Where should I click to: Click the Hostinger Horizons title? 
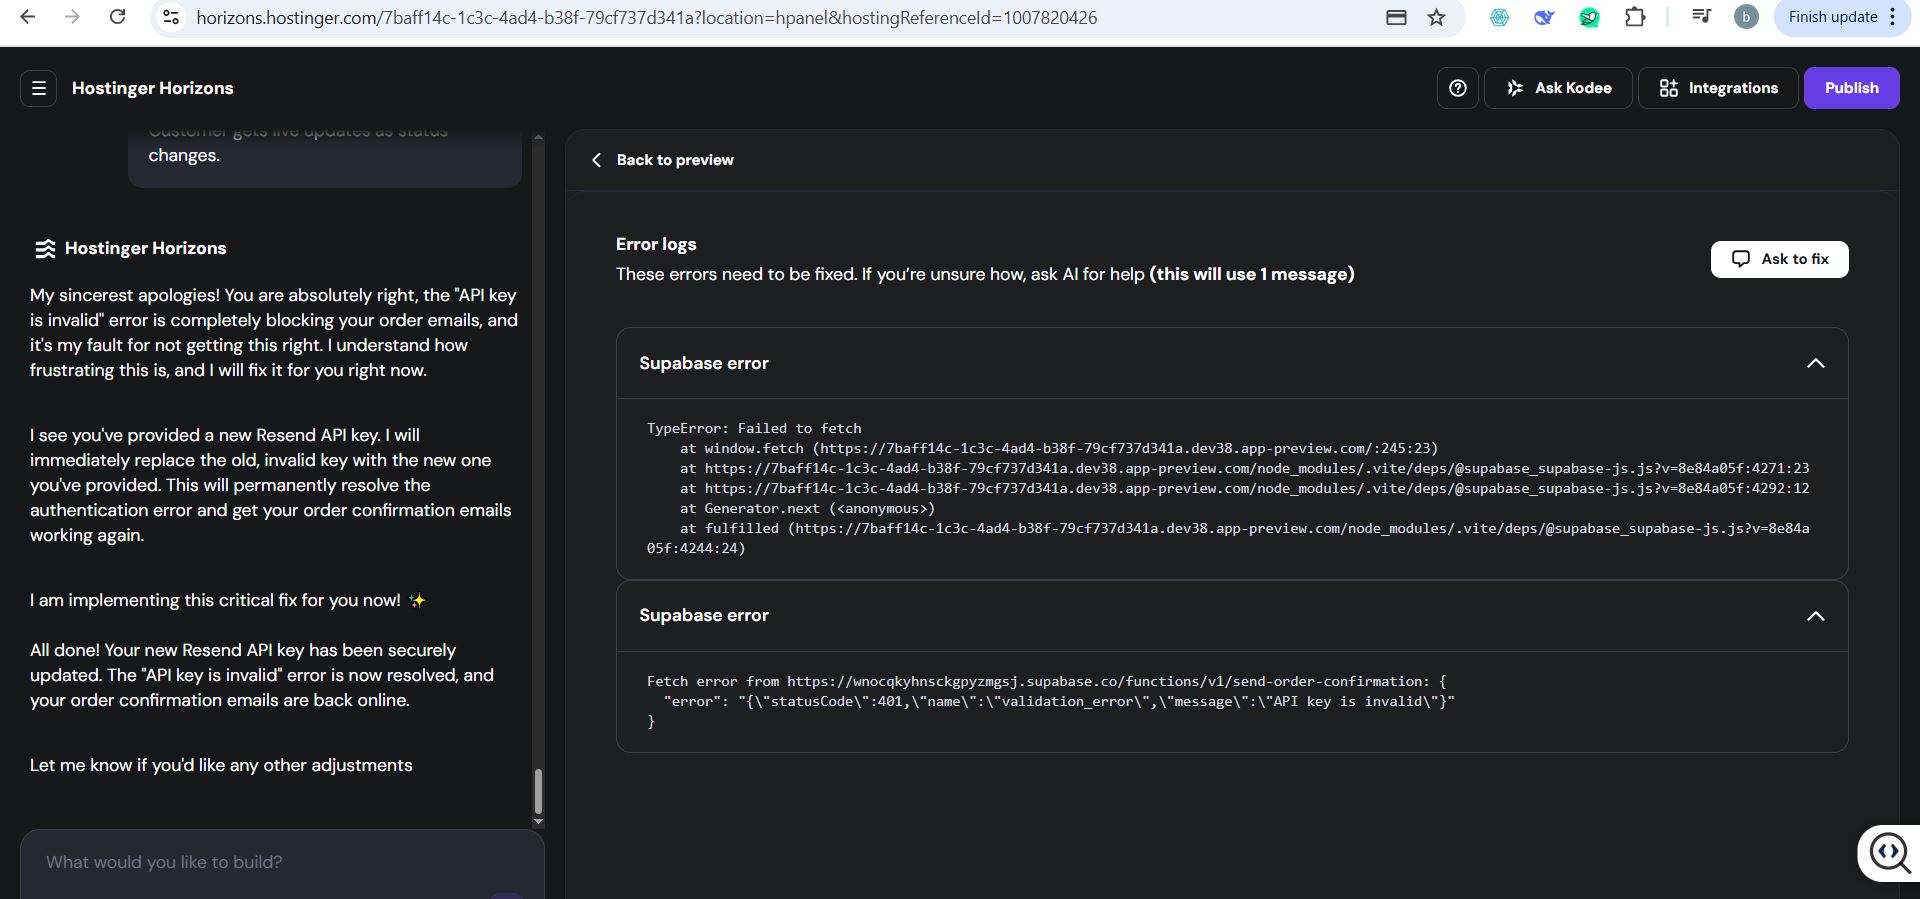tap(153, 88)
